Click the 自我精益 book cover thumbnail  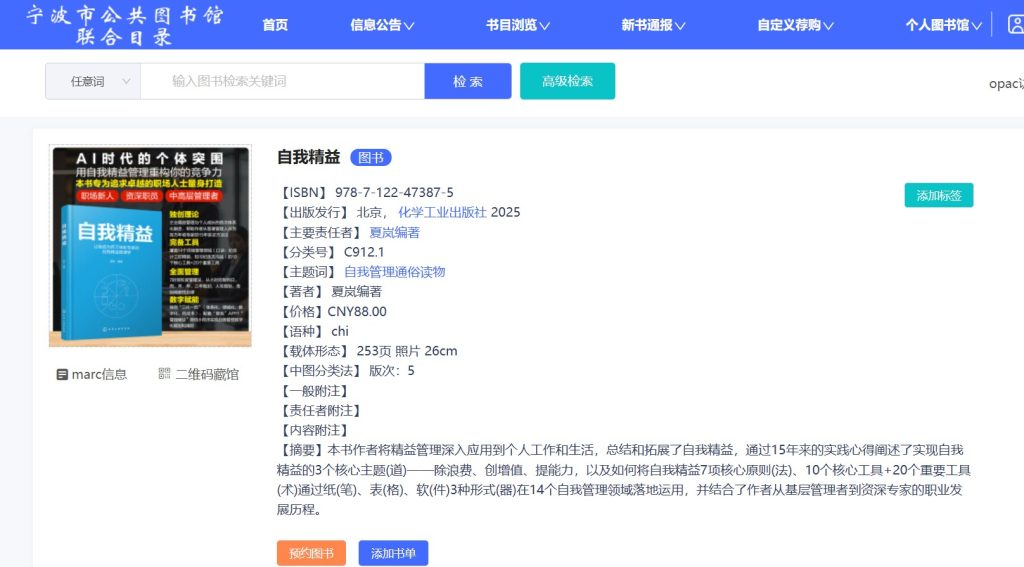point(150,246)
